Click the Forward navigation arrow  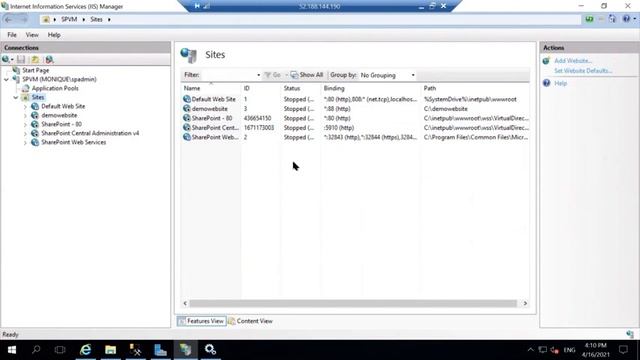pyautogui.click(x=23, y=20)
